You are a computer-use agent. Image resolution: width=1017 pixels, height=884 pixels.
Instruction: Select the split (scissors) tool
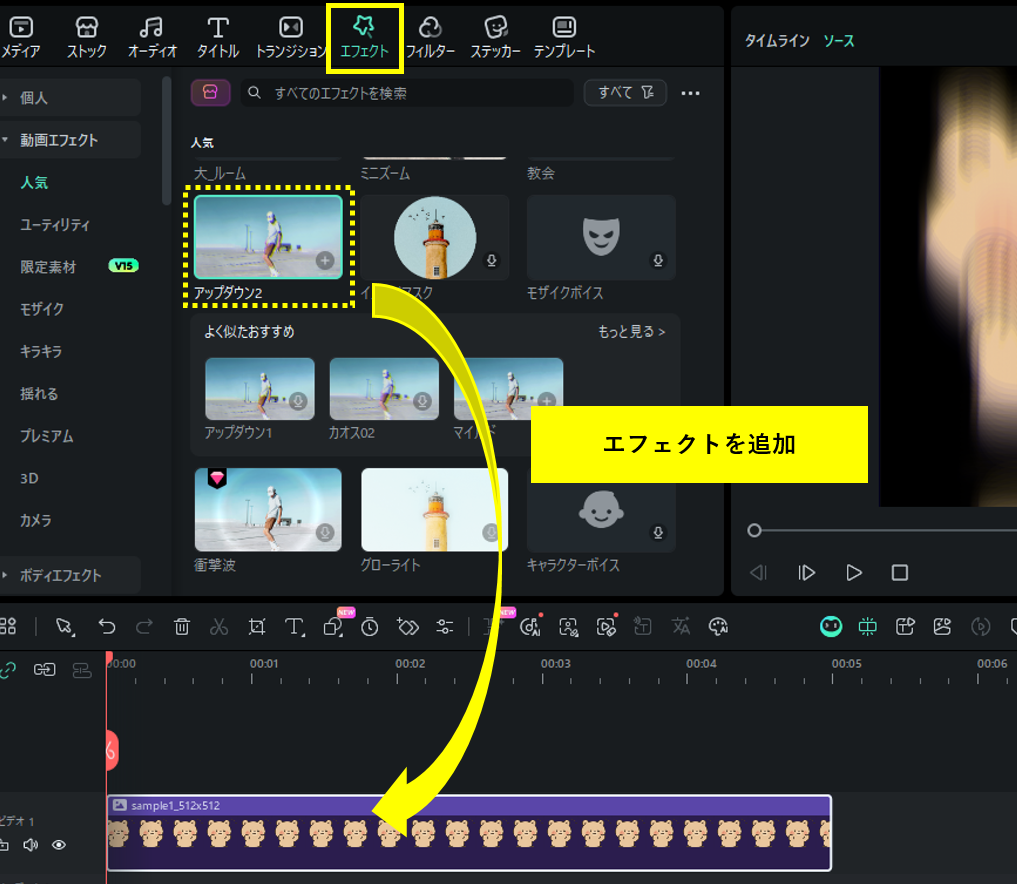(218, 627)
